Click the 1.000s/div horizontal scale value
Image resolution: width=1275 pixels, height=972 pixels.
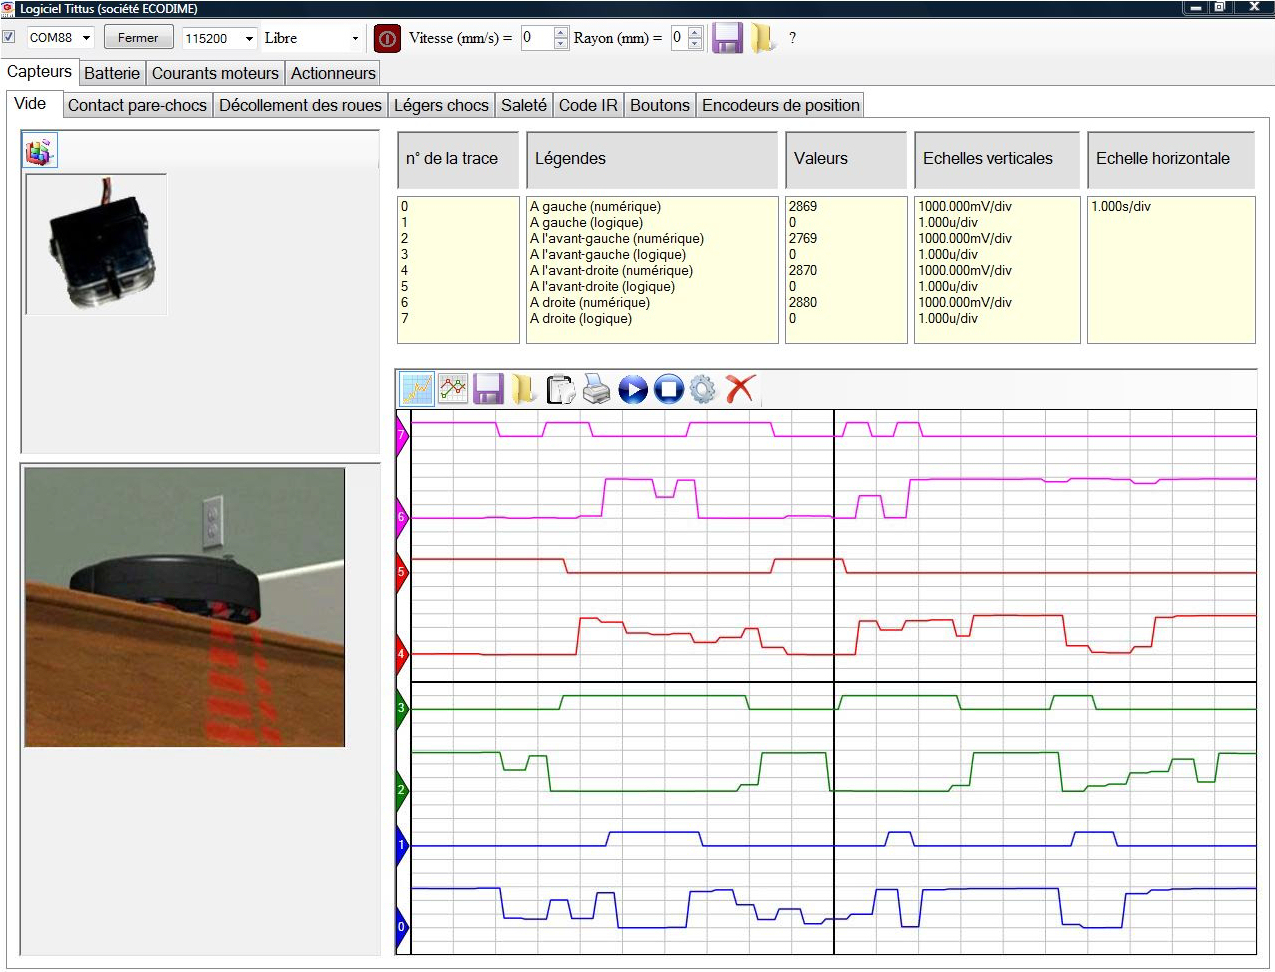pos(1121,207)
